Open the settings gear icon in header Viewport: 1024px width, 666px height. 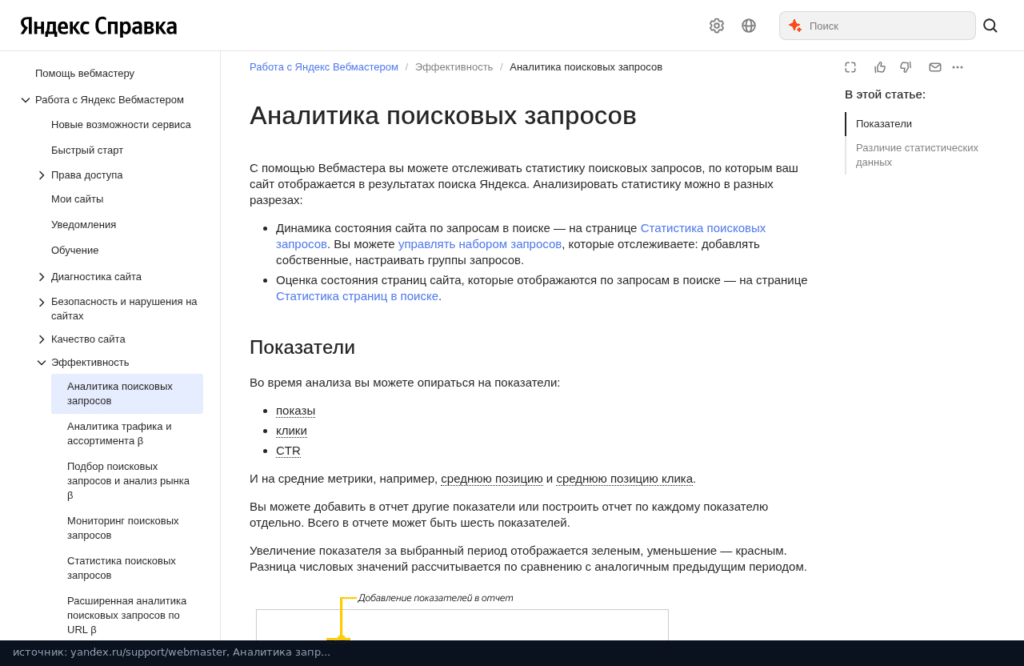[716, 25]
